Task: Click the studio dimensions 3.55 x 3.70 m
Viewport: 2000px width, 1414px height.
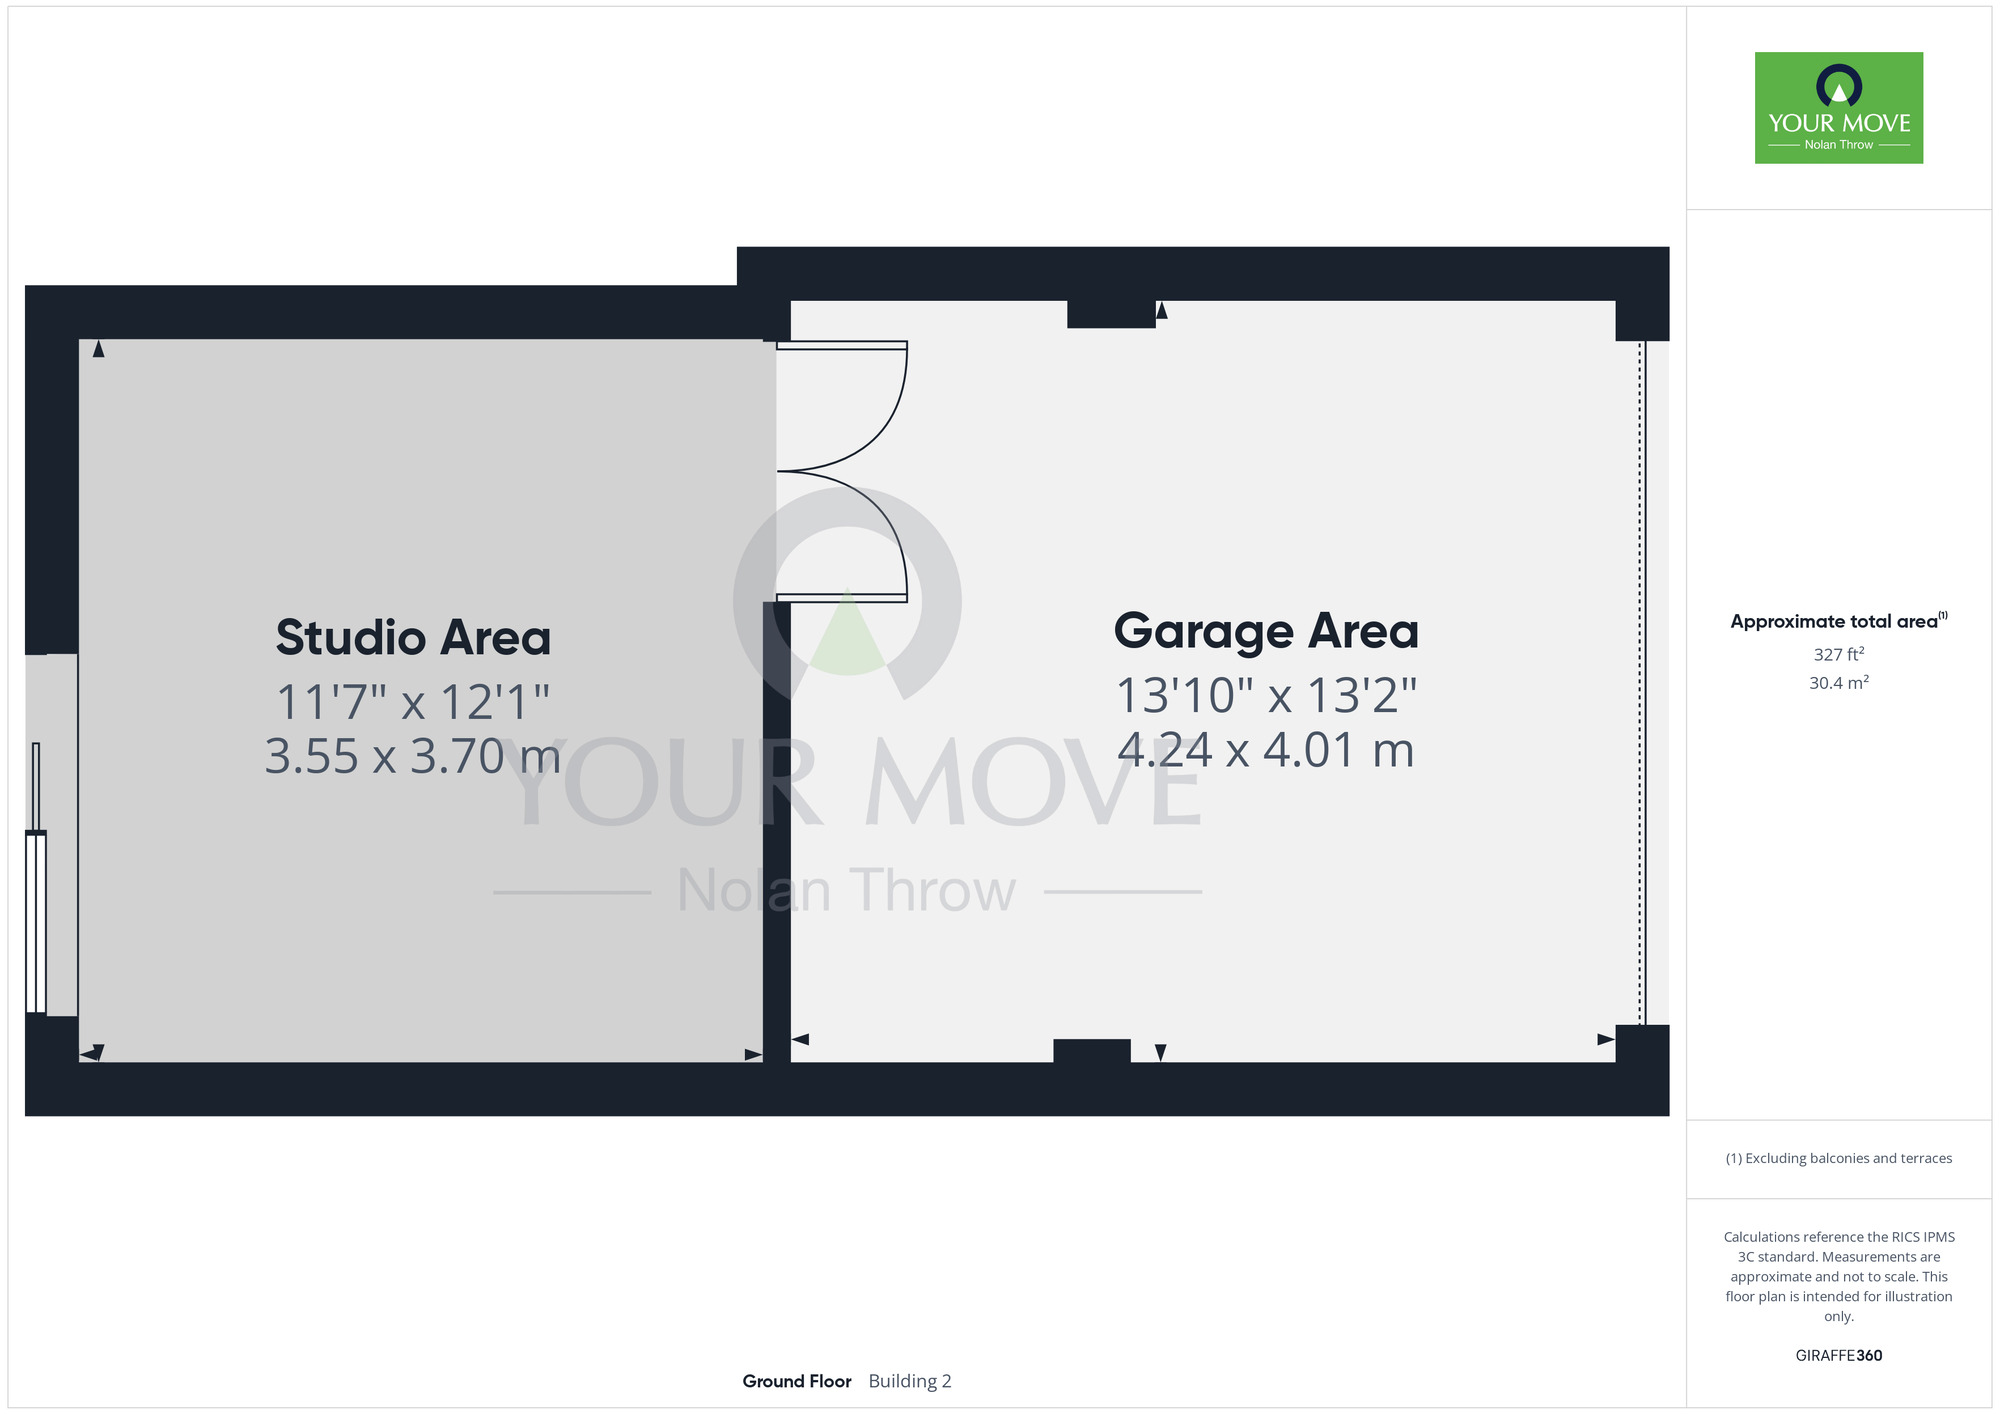Action: pos(413,756)
